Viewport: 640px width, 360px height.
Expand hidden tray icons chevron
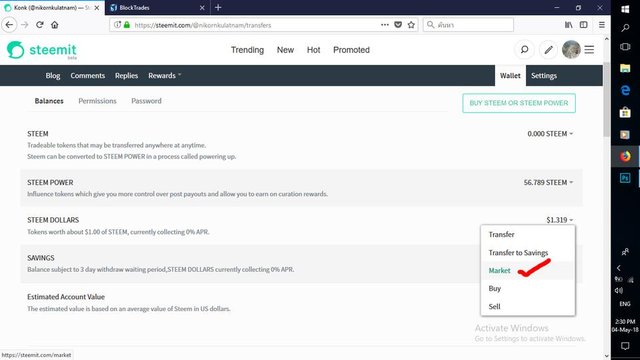click(x=619, y=268)
